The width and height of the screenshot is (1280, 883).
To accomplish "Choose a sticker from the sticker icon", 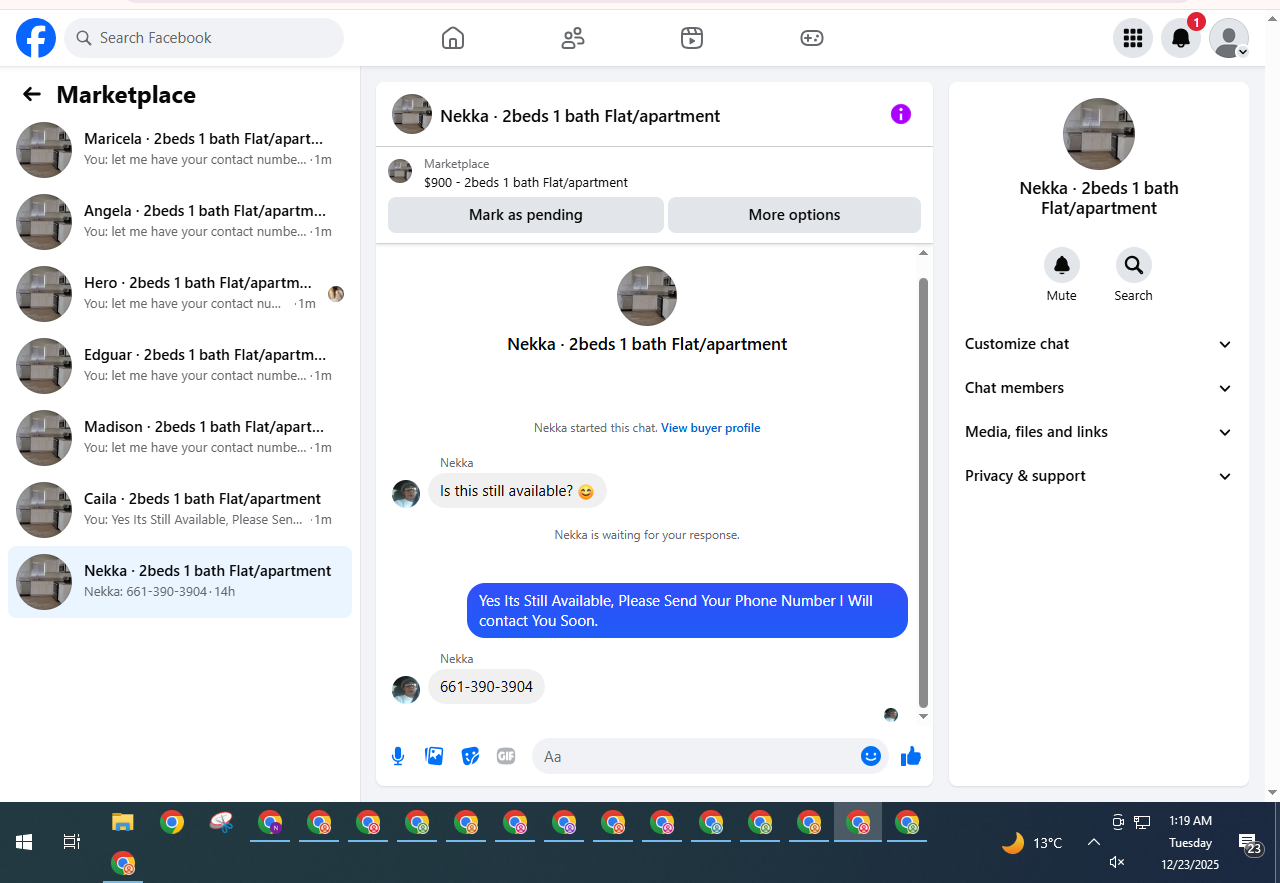I will point(470,756).
